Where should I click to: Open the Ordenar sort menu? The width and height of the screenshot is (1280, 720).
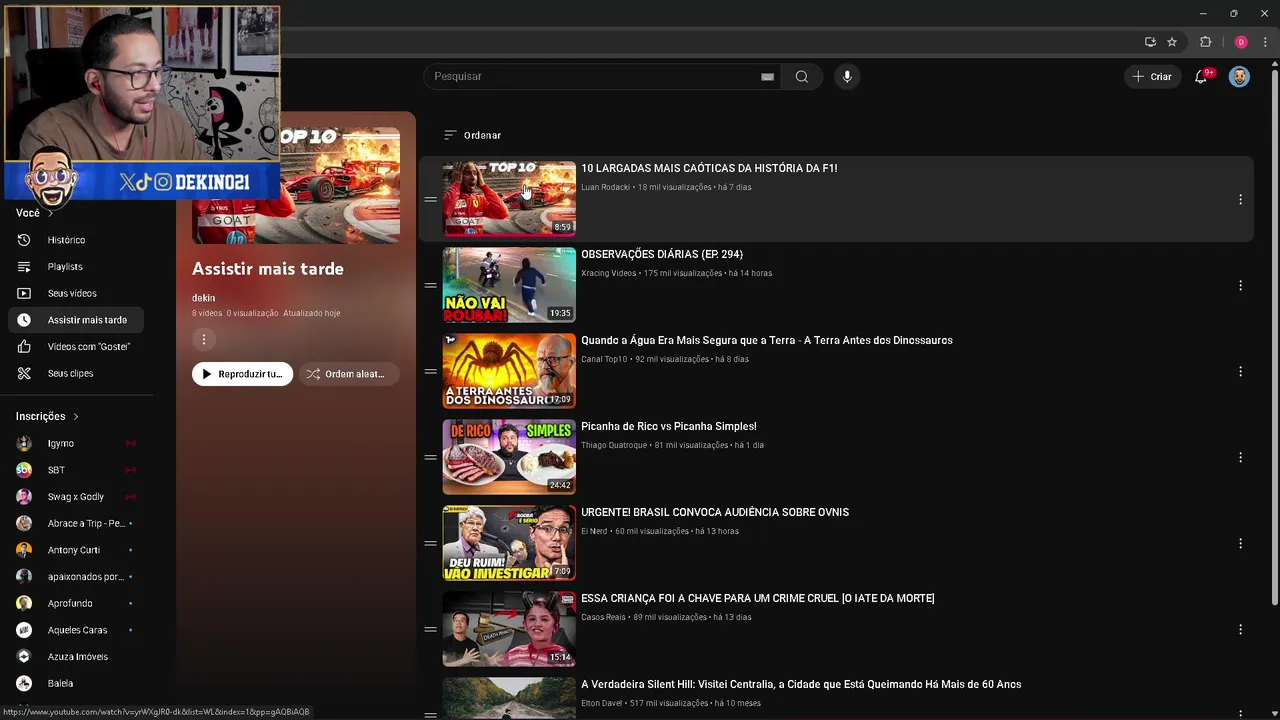pyautogui.click(x=472, y=135)
